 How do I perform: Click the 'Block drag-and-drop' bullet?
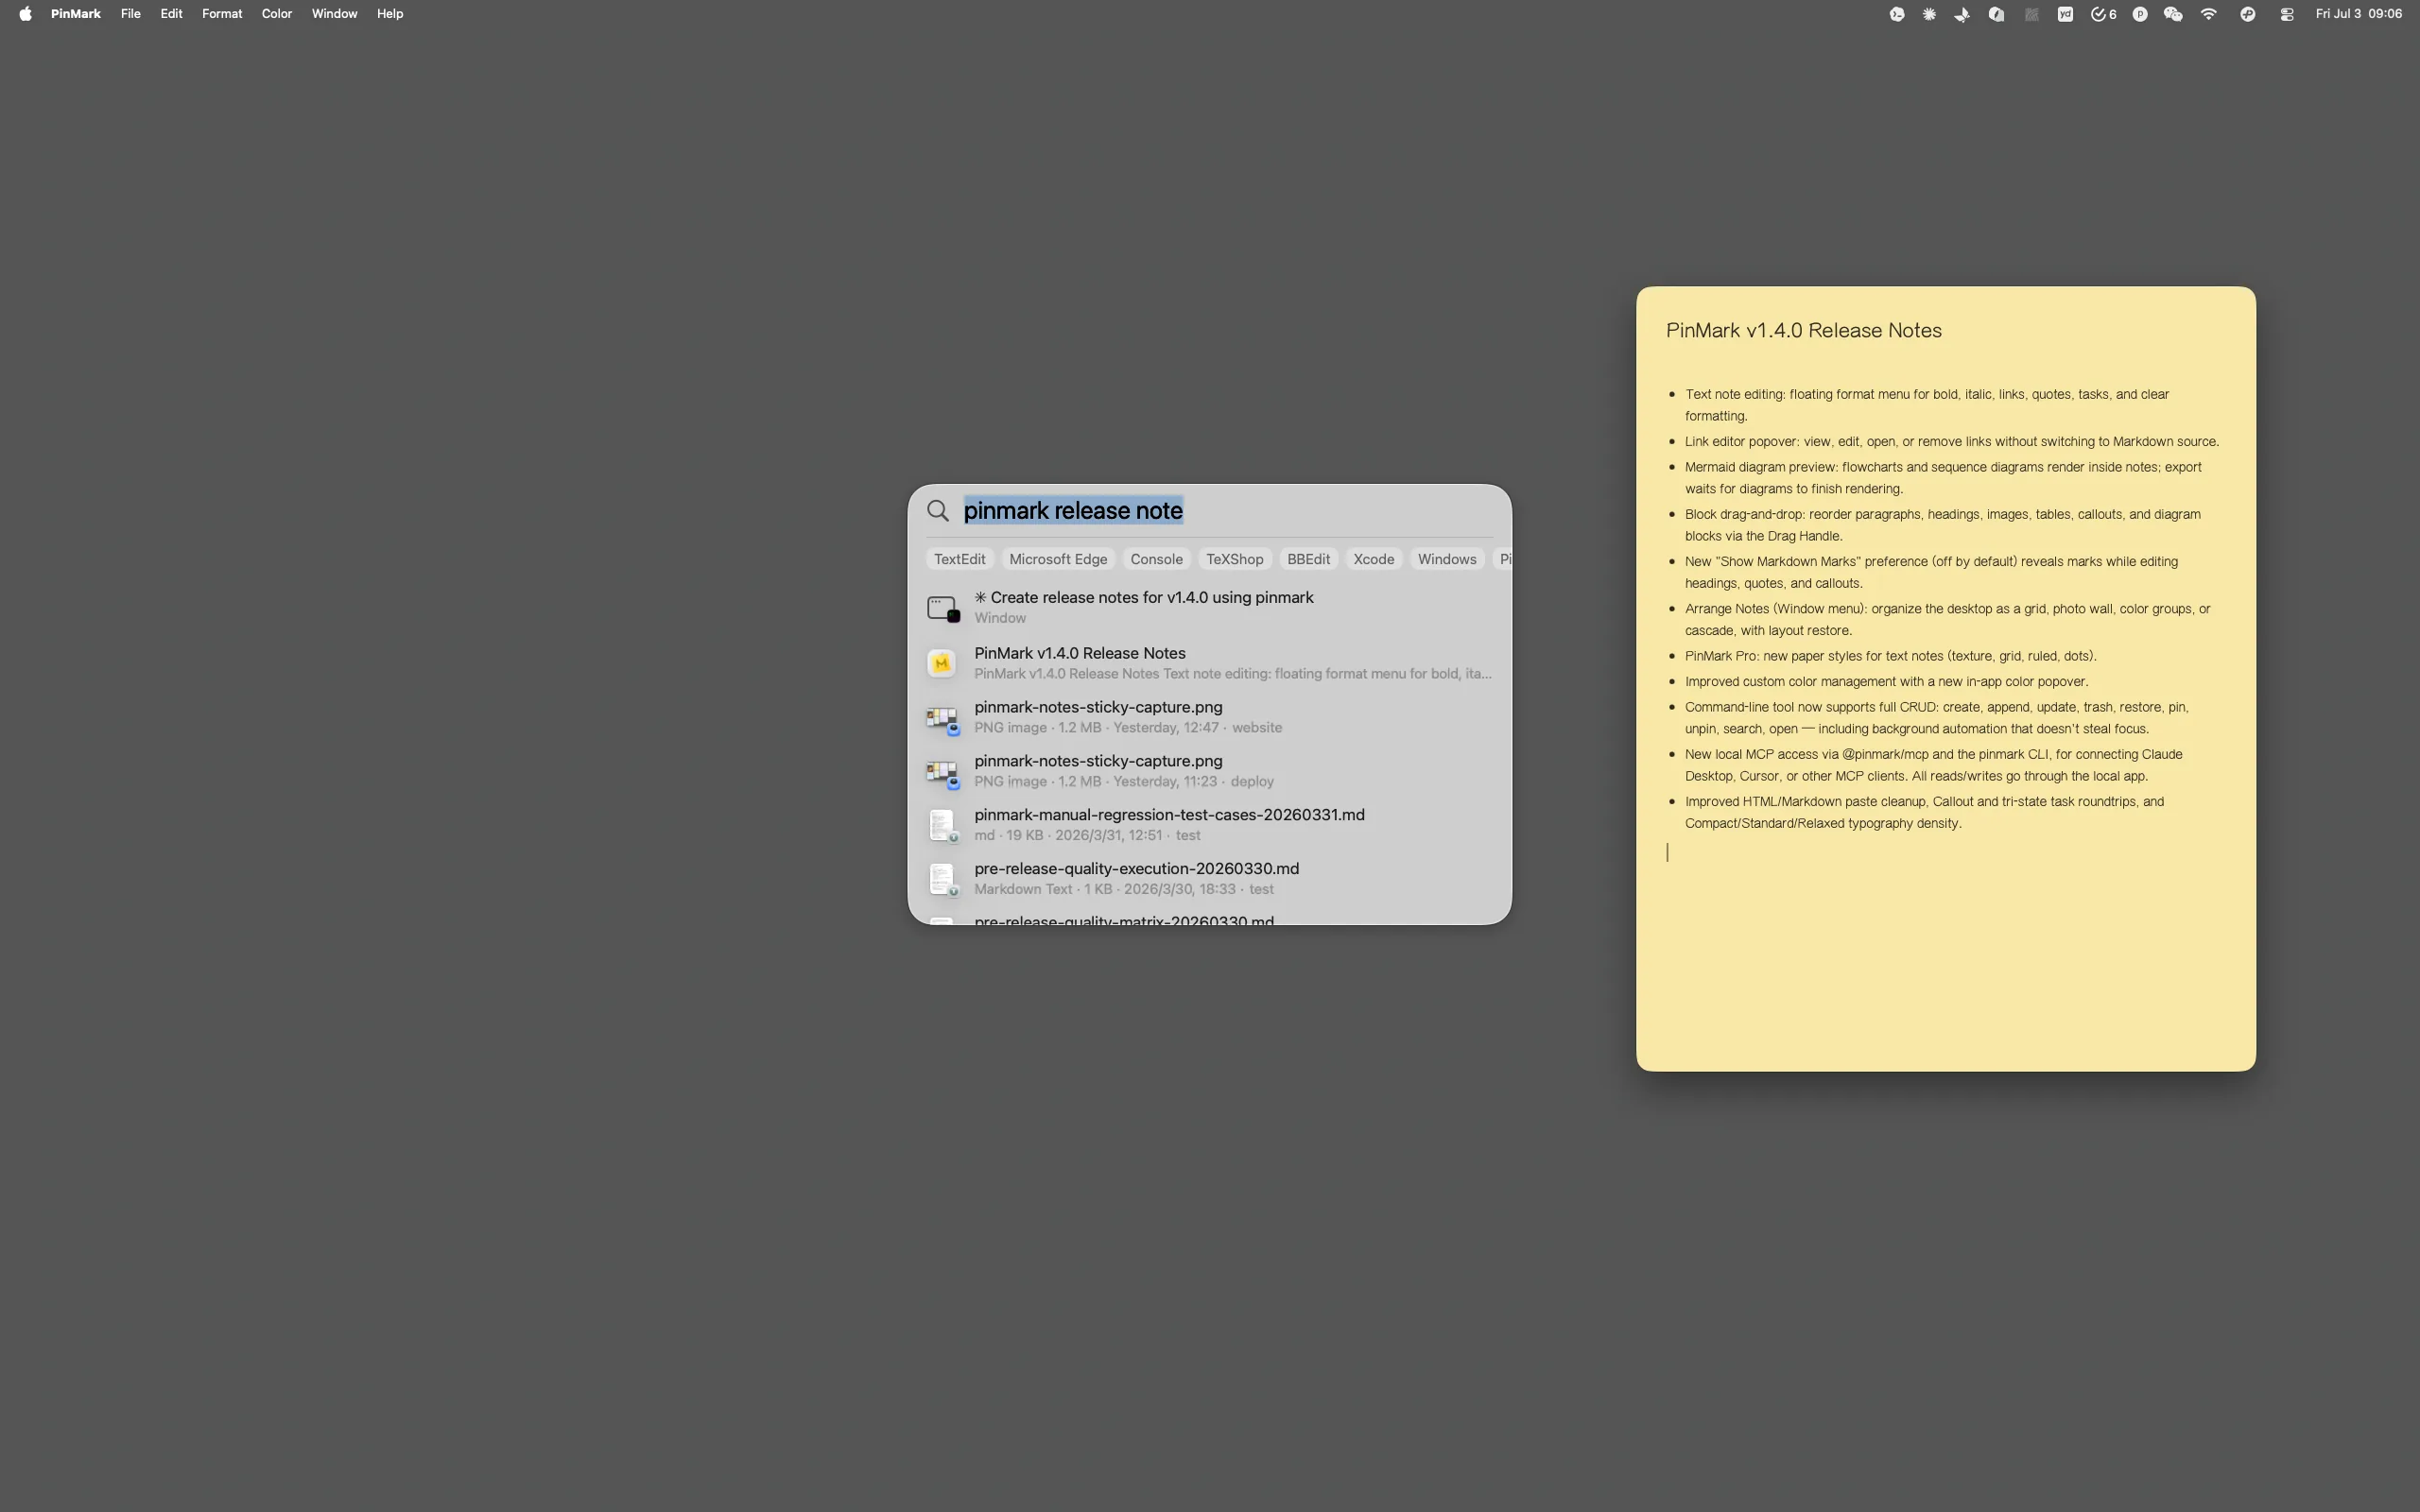pos(1942,525)
